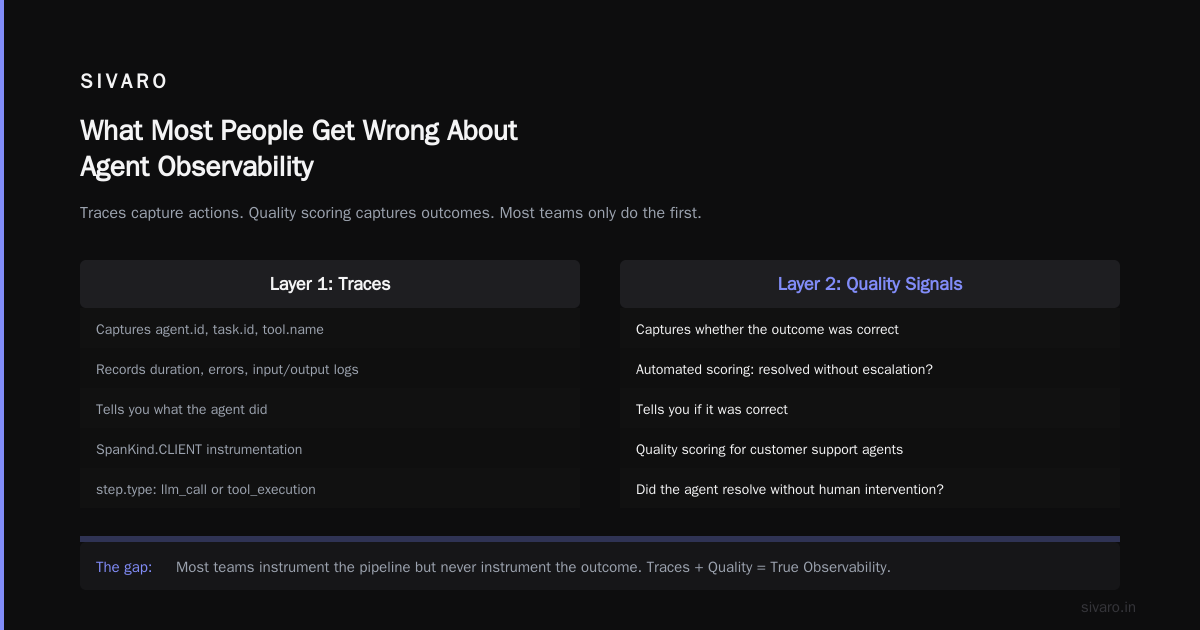Click the blue divider bar above the gap banner
Screen dimensions: 1200x630
tap(600, 539)
